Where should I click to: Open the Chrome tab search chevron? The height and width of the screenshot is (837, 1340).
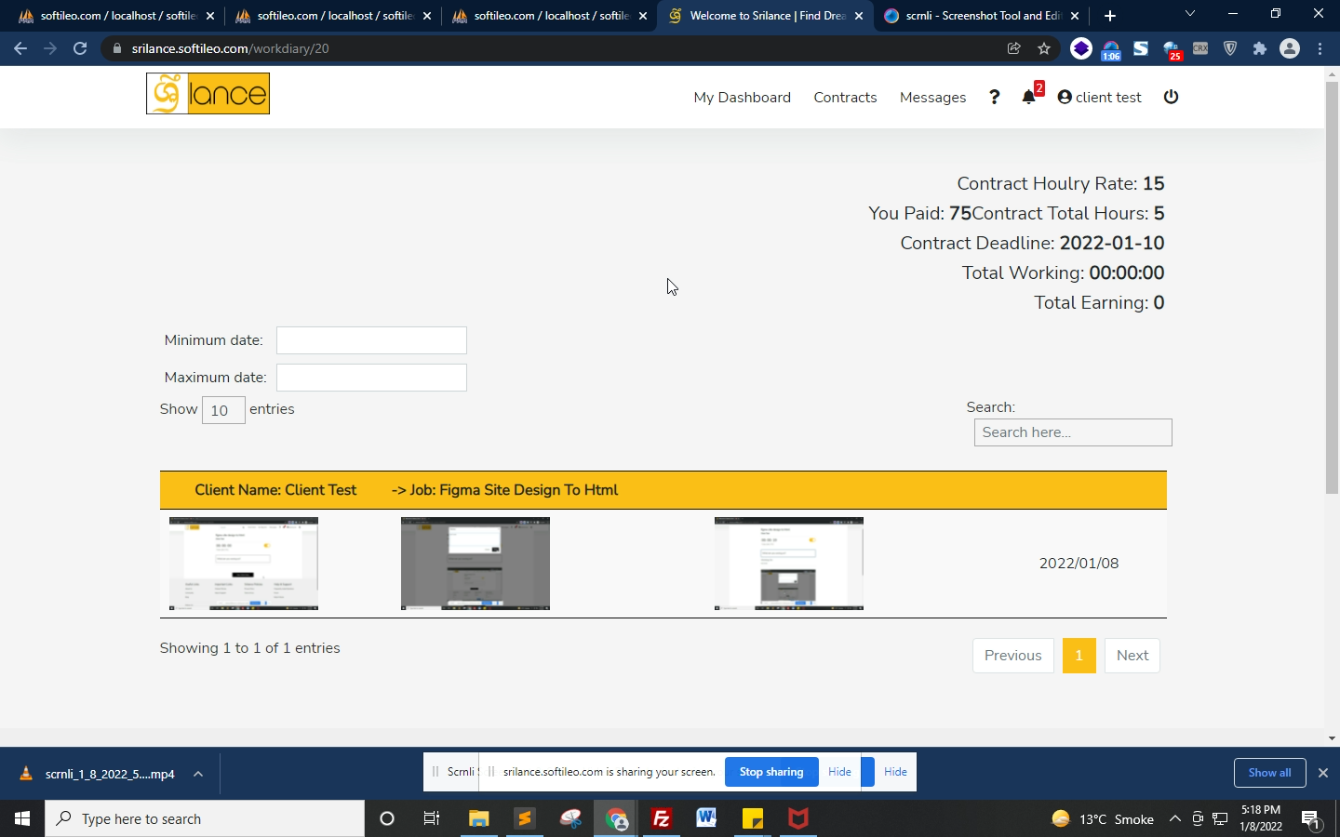1190,15
